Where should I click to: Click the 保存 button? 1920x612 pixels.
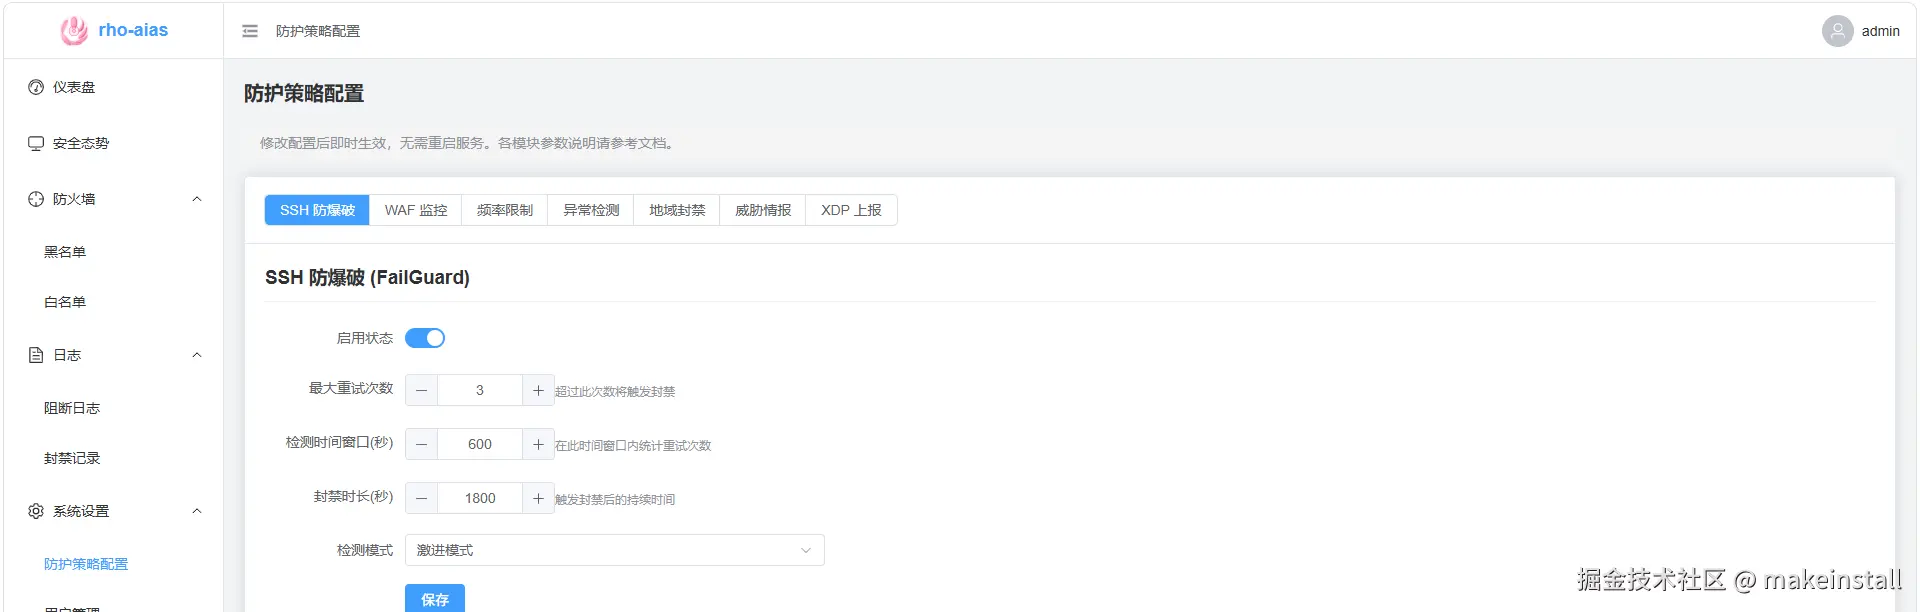435,598
